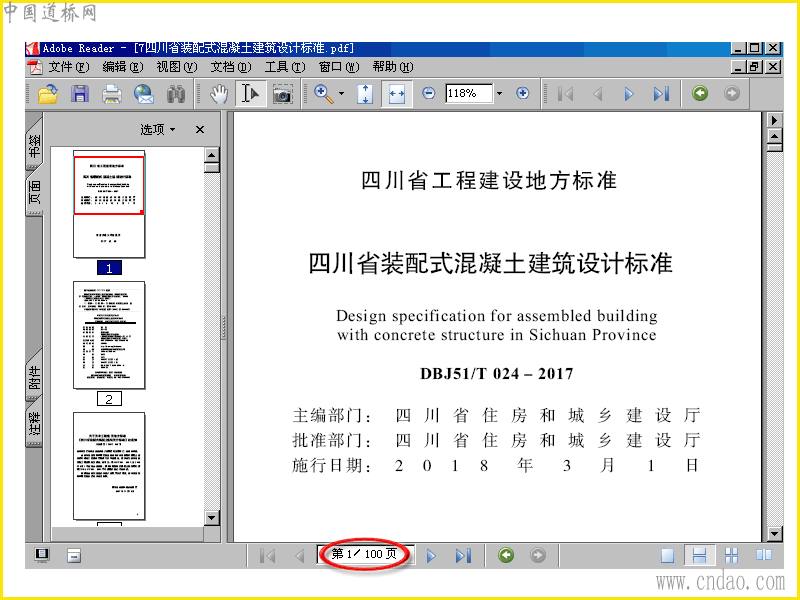Open the 选项 options dropdown in pages panel

[x=158, y=130]
